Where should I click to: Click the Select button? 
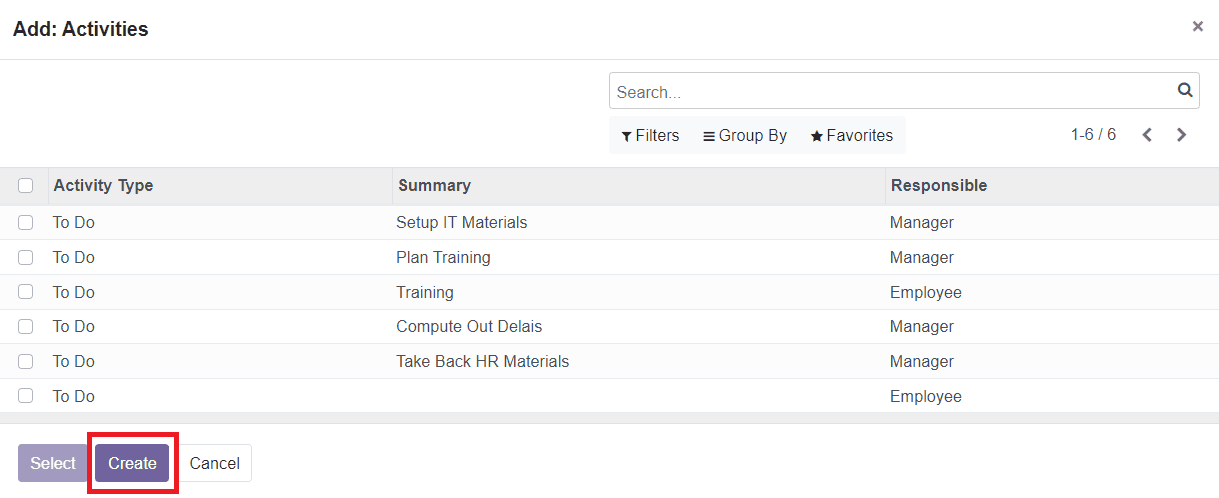[53, 463]
